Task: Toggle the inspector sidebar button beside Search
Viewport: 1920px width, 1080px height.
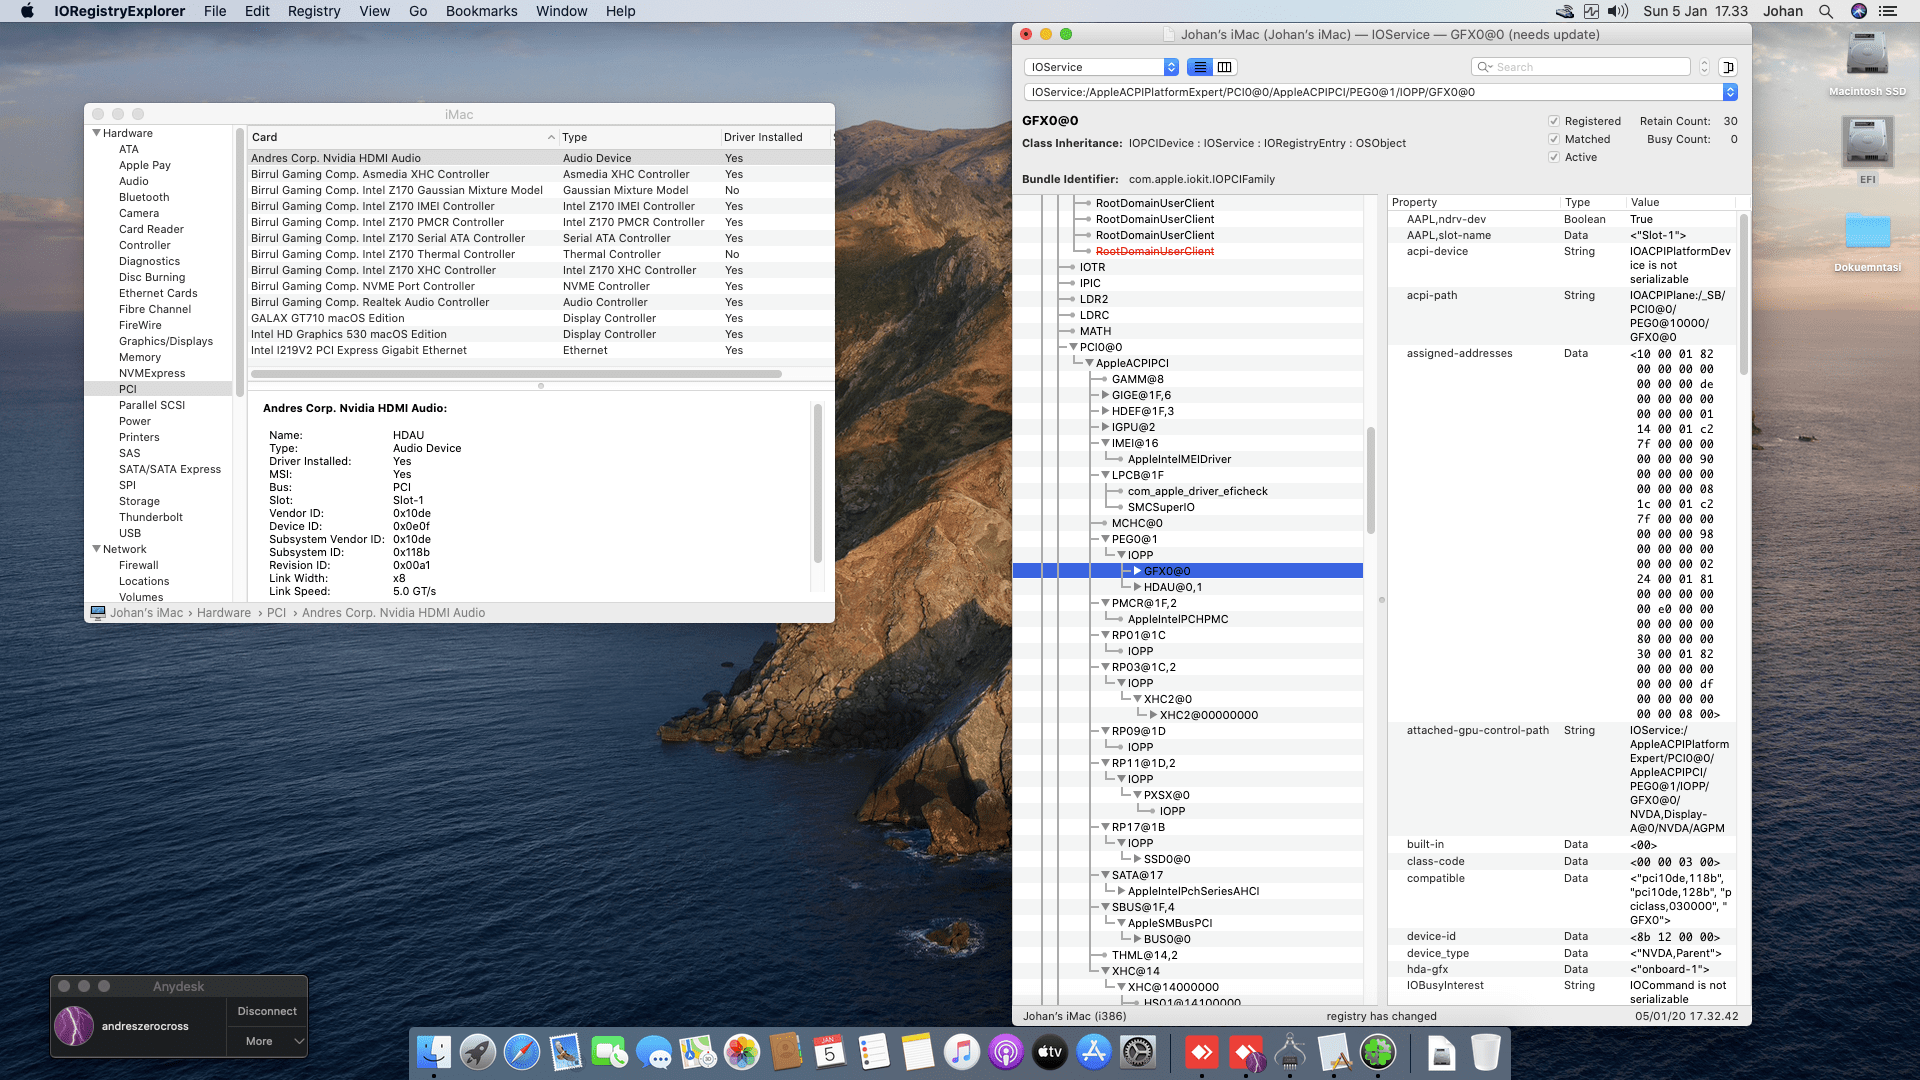Action: coord(1728,67)
